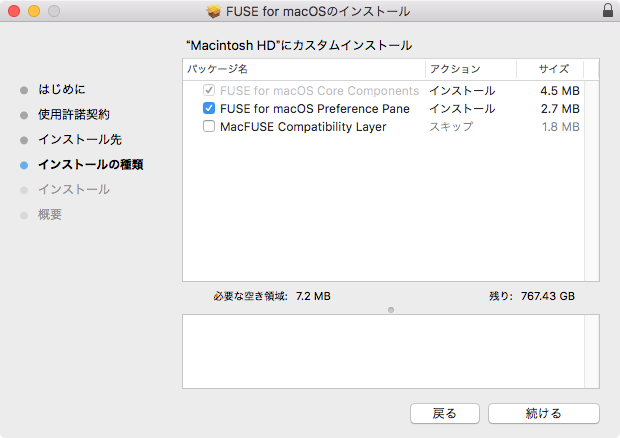Click the アクション column header
This screenshot has height=438, width=620.
tap(471, 69)
